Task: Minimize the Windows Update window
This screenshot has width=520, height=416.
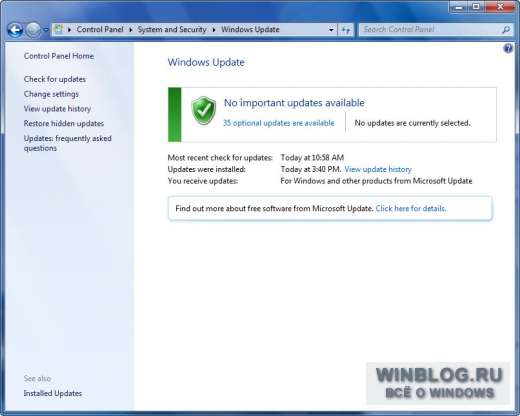Action: (x=460, y=6)
